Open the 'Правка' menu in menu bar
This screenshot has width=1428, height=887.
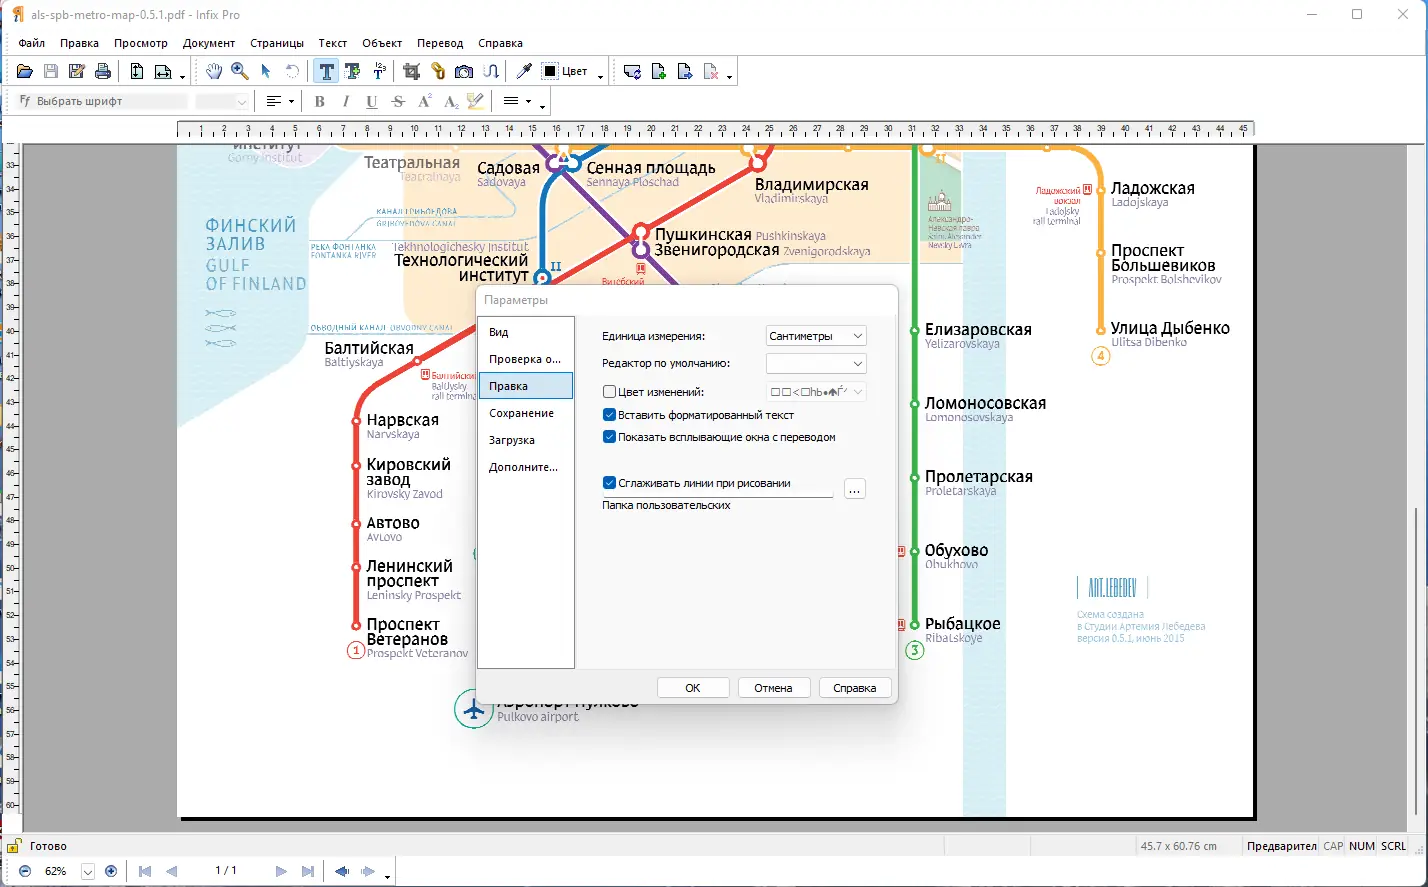pos(79,43)
